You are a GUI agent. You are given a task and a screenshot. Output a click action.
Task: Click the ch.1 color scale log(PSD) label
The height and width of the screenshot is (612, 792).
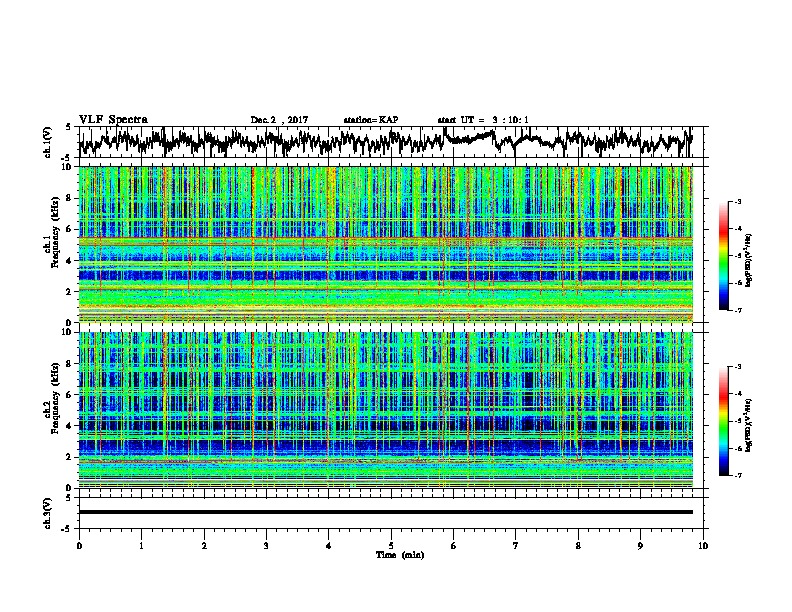(x=749, y=260)
